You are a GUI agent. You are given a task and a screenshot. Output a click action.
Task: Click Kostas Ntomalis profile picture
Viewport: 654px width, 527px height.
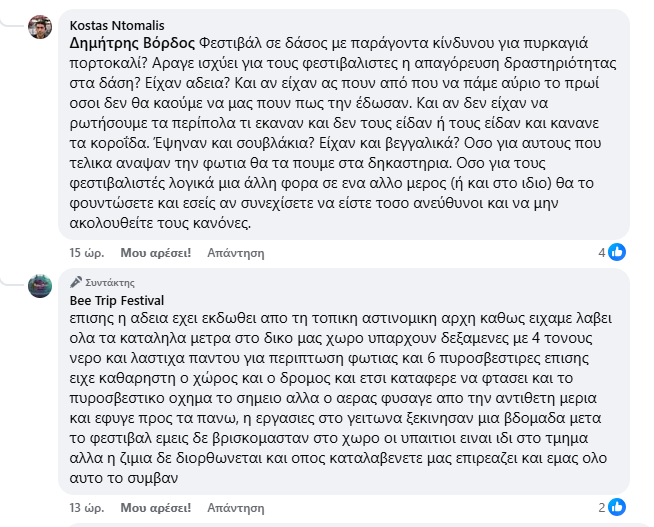coord(40,28)
